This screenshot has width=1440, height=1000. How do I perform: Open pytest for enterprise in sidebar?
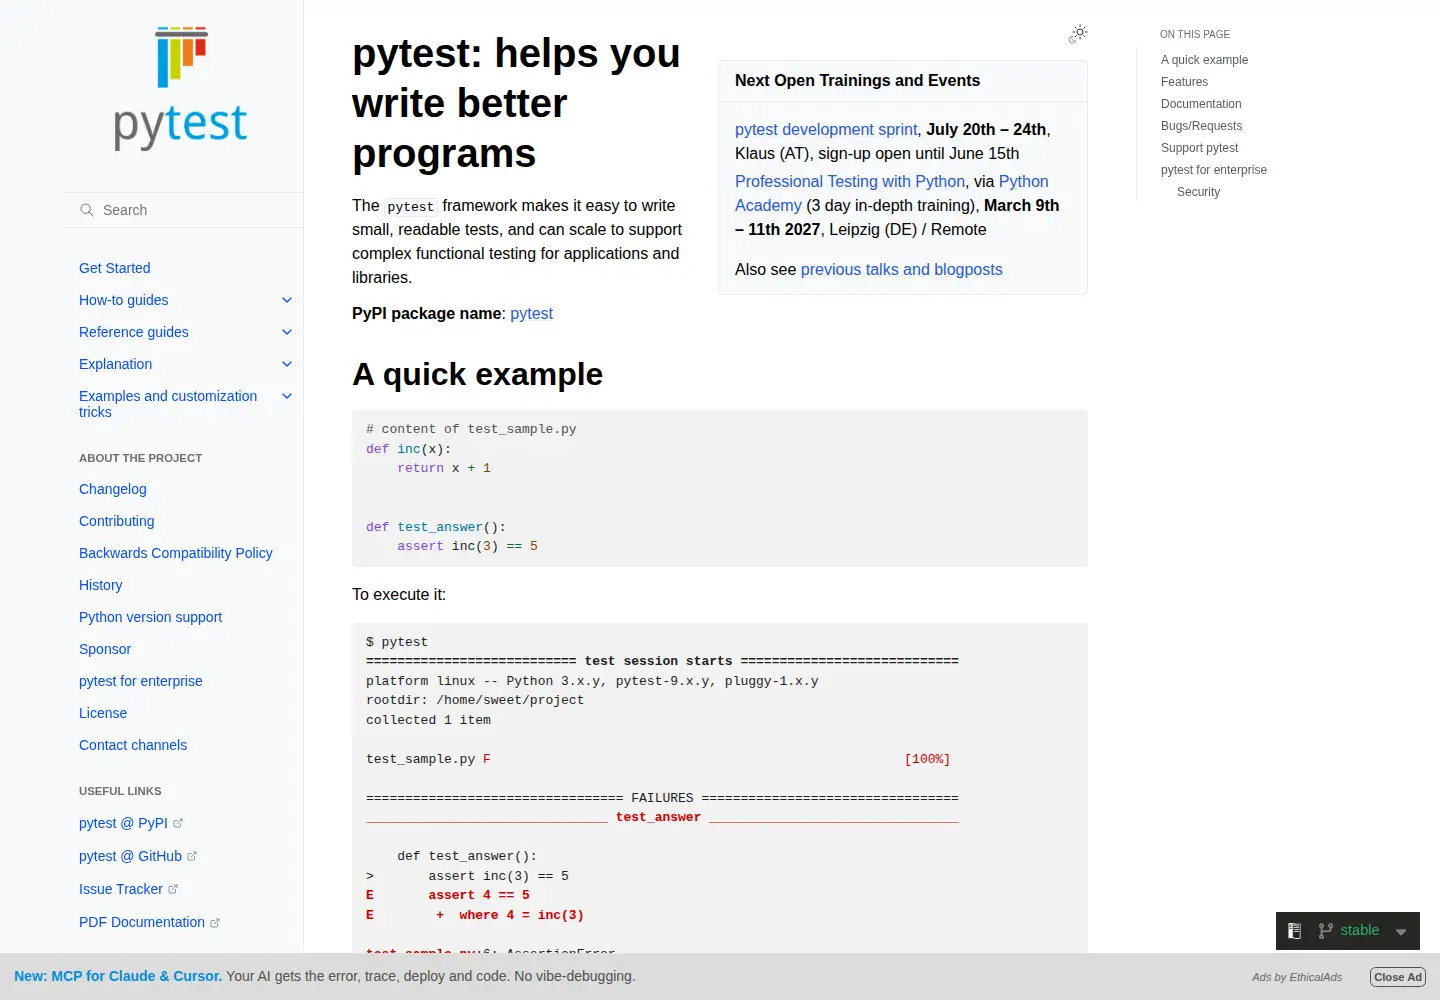pyautogui.click(x=141, y=681)
